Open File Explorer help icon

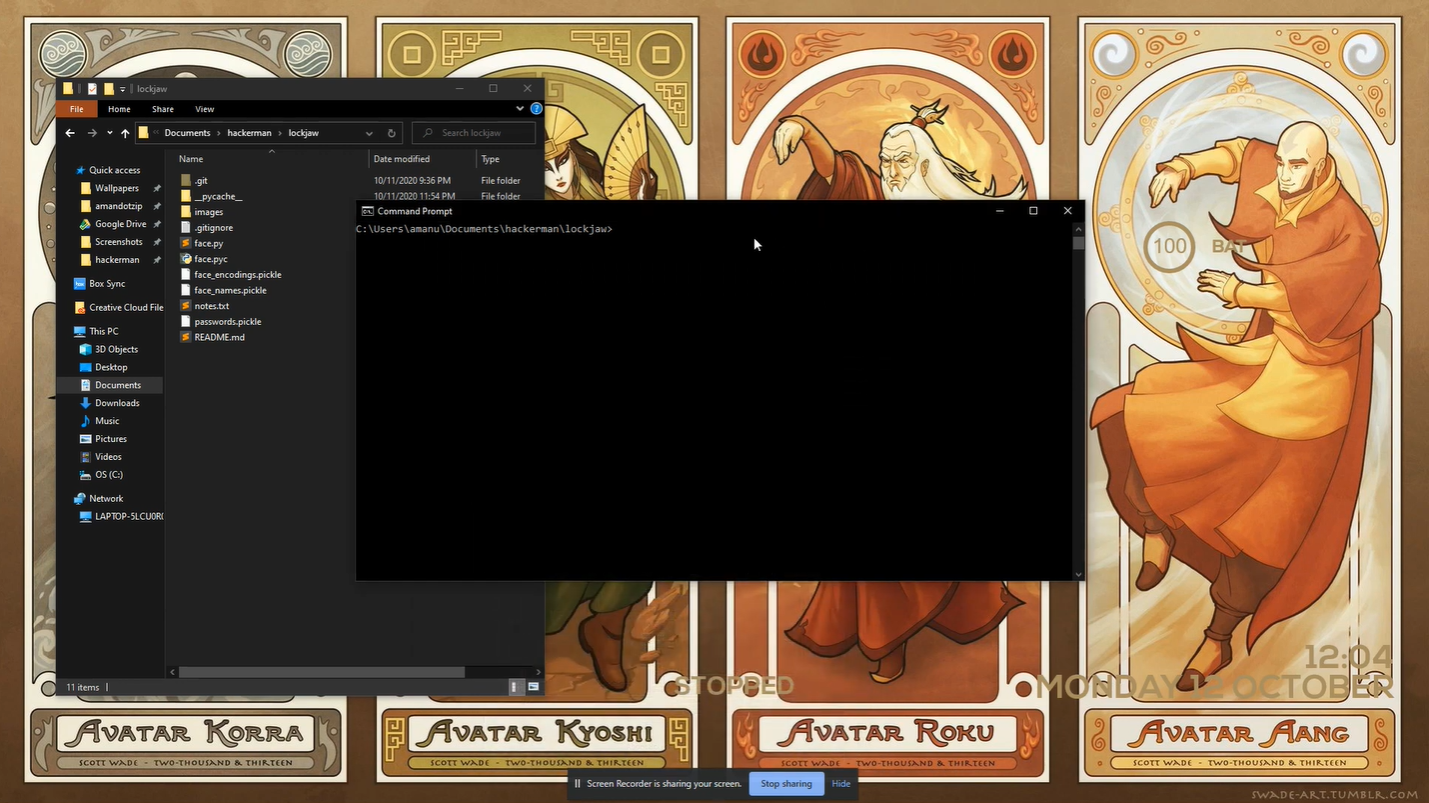pyautogui.click(x=536, y=109)
